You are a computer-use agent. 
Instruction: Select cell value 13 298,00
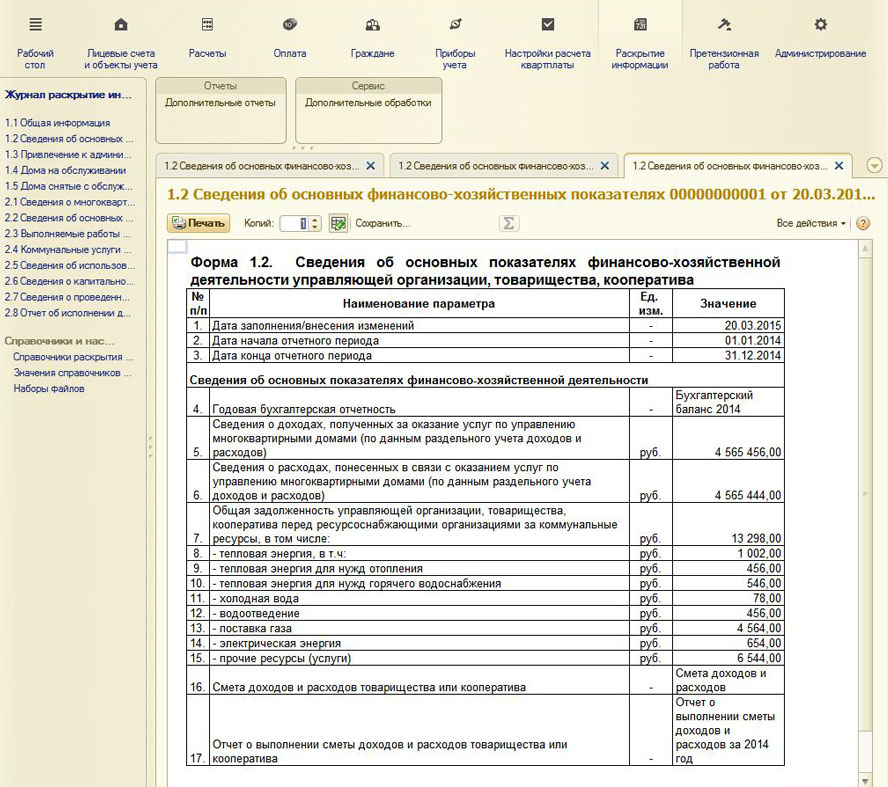click(728, 524)
